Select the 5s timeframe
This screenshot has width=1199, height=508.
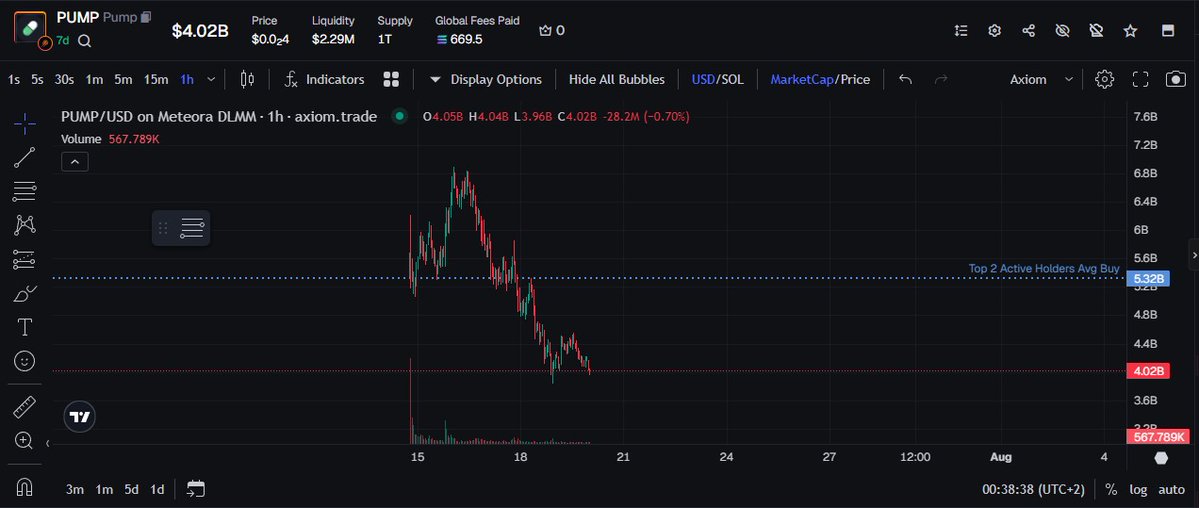tap(37, 79)
